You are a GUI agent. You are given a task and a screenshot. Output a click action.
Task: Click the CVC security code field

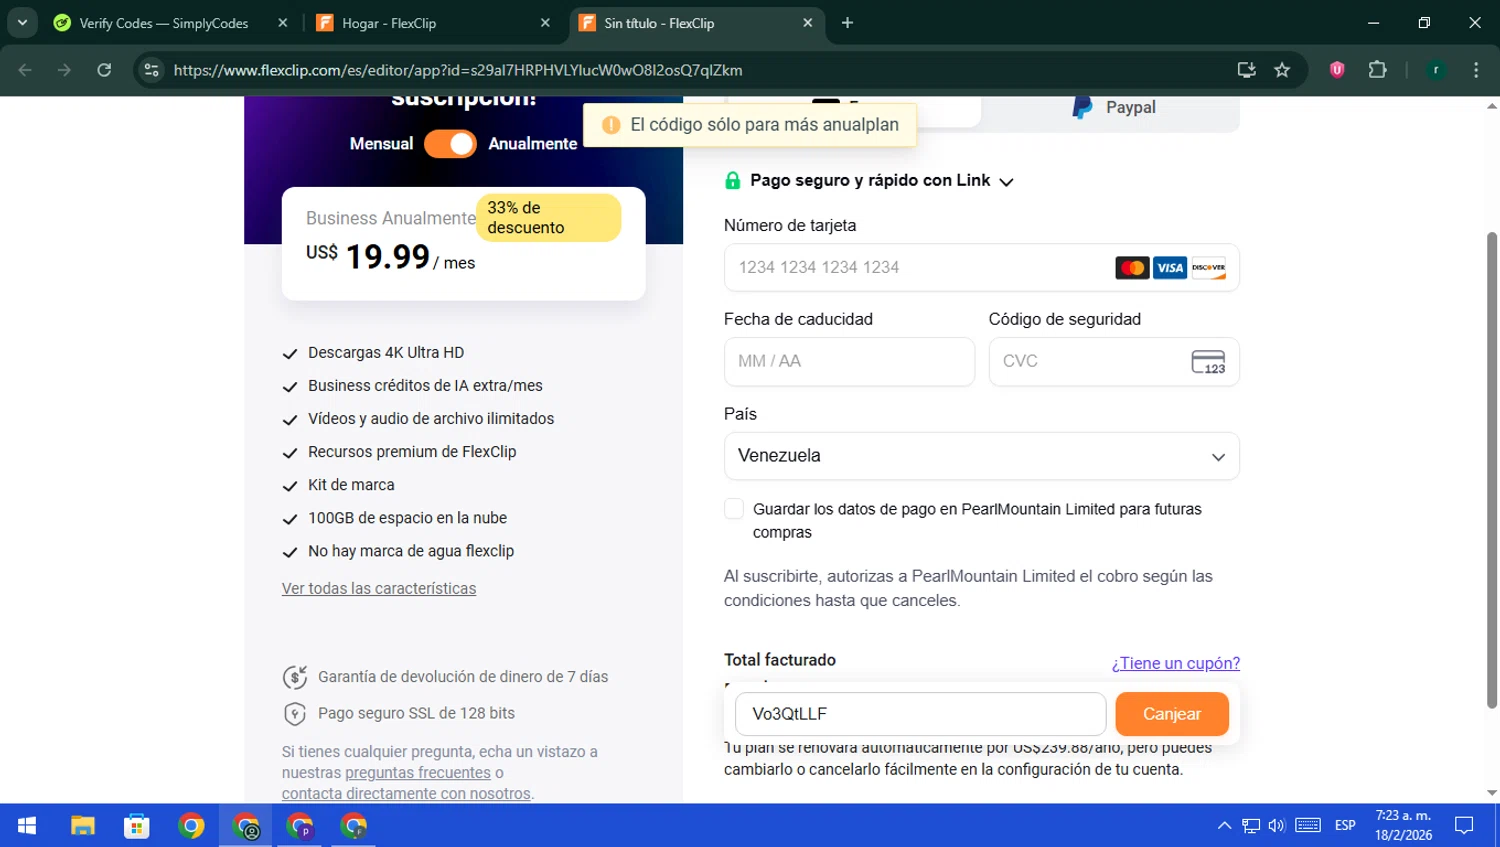1114,361
